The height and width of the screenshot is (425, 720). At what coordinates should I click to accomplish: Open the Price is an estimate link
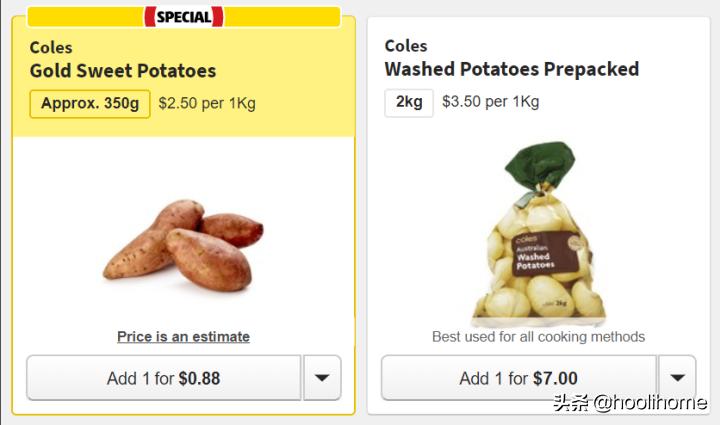183,337
